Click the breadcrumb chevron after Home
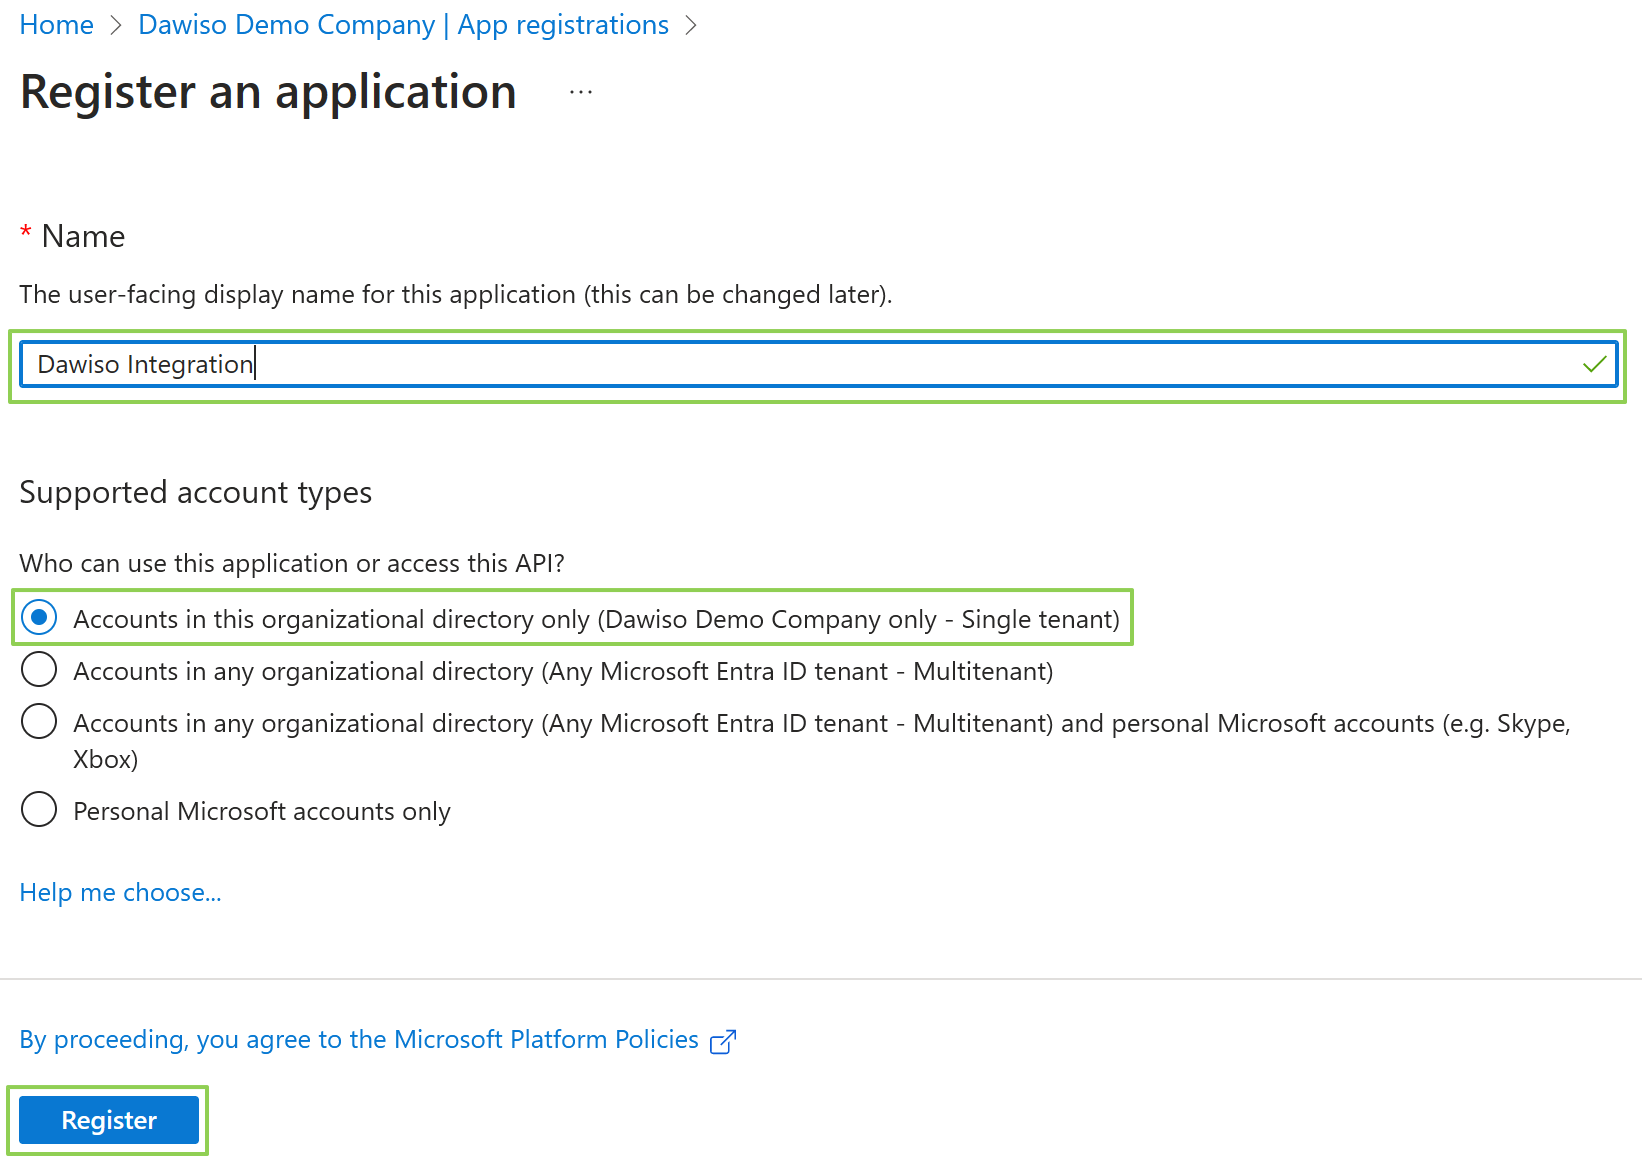Viewport: 1642px width, 1159px height. pyautogui.click(x=114, y=25)
